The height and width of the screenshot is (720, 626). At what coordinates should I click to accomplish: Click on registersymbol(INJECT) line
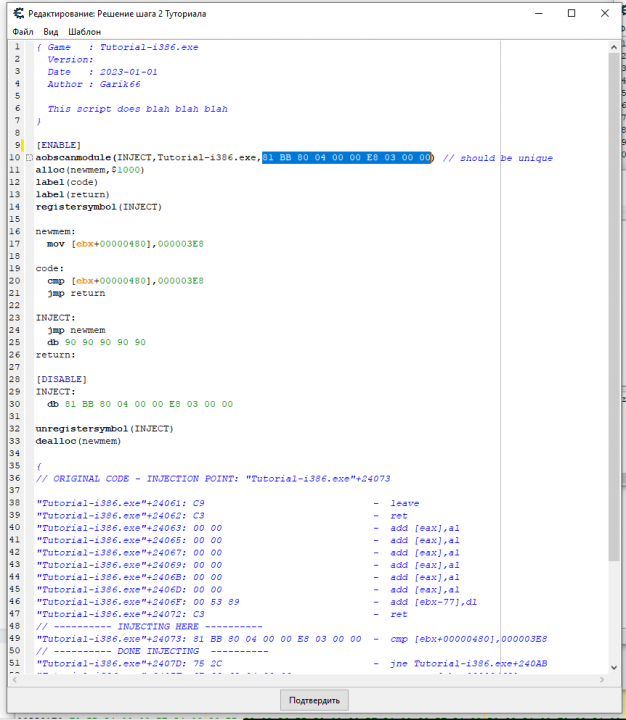point(98,207)
